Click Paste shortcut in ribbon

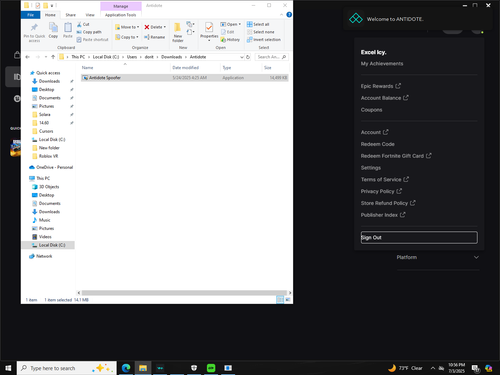pyautogui.click(x=92, y=40)
